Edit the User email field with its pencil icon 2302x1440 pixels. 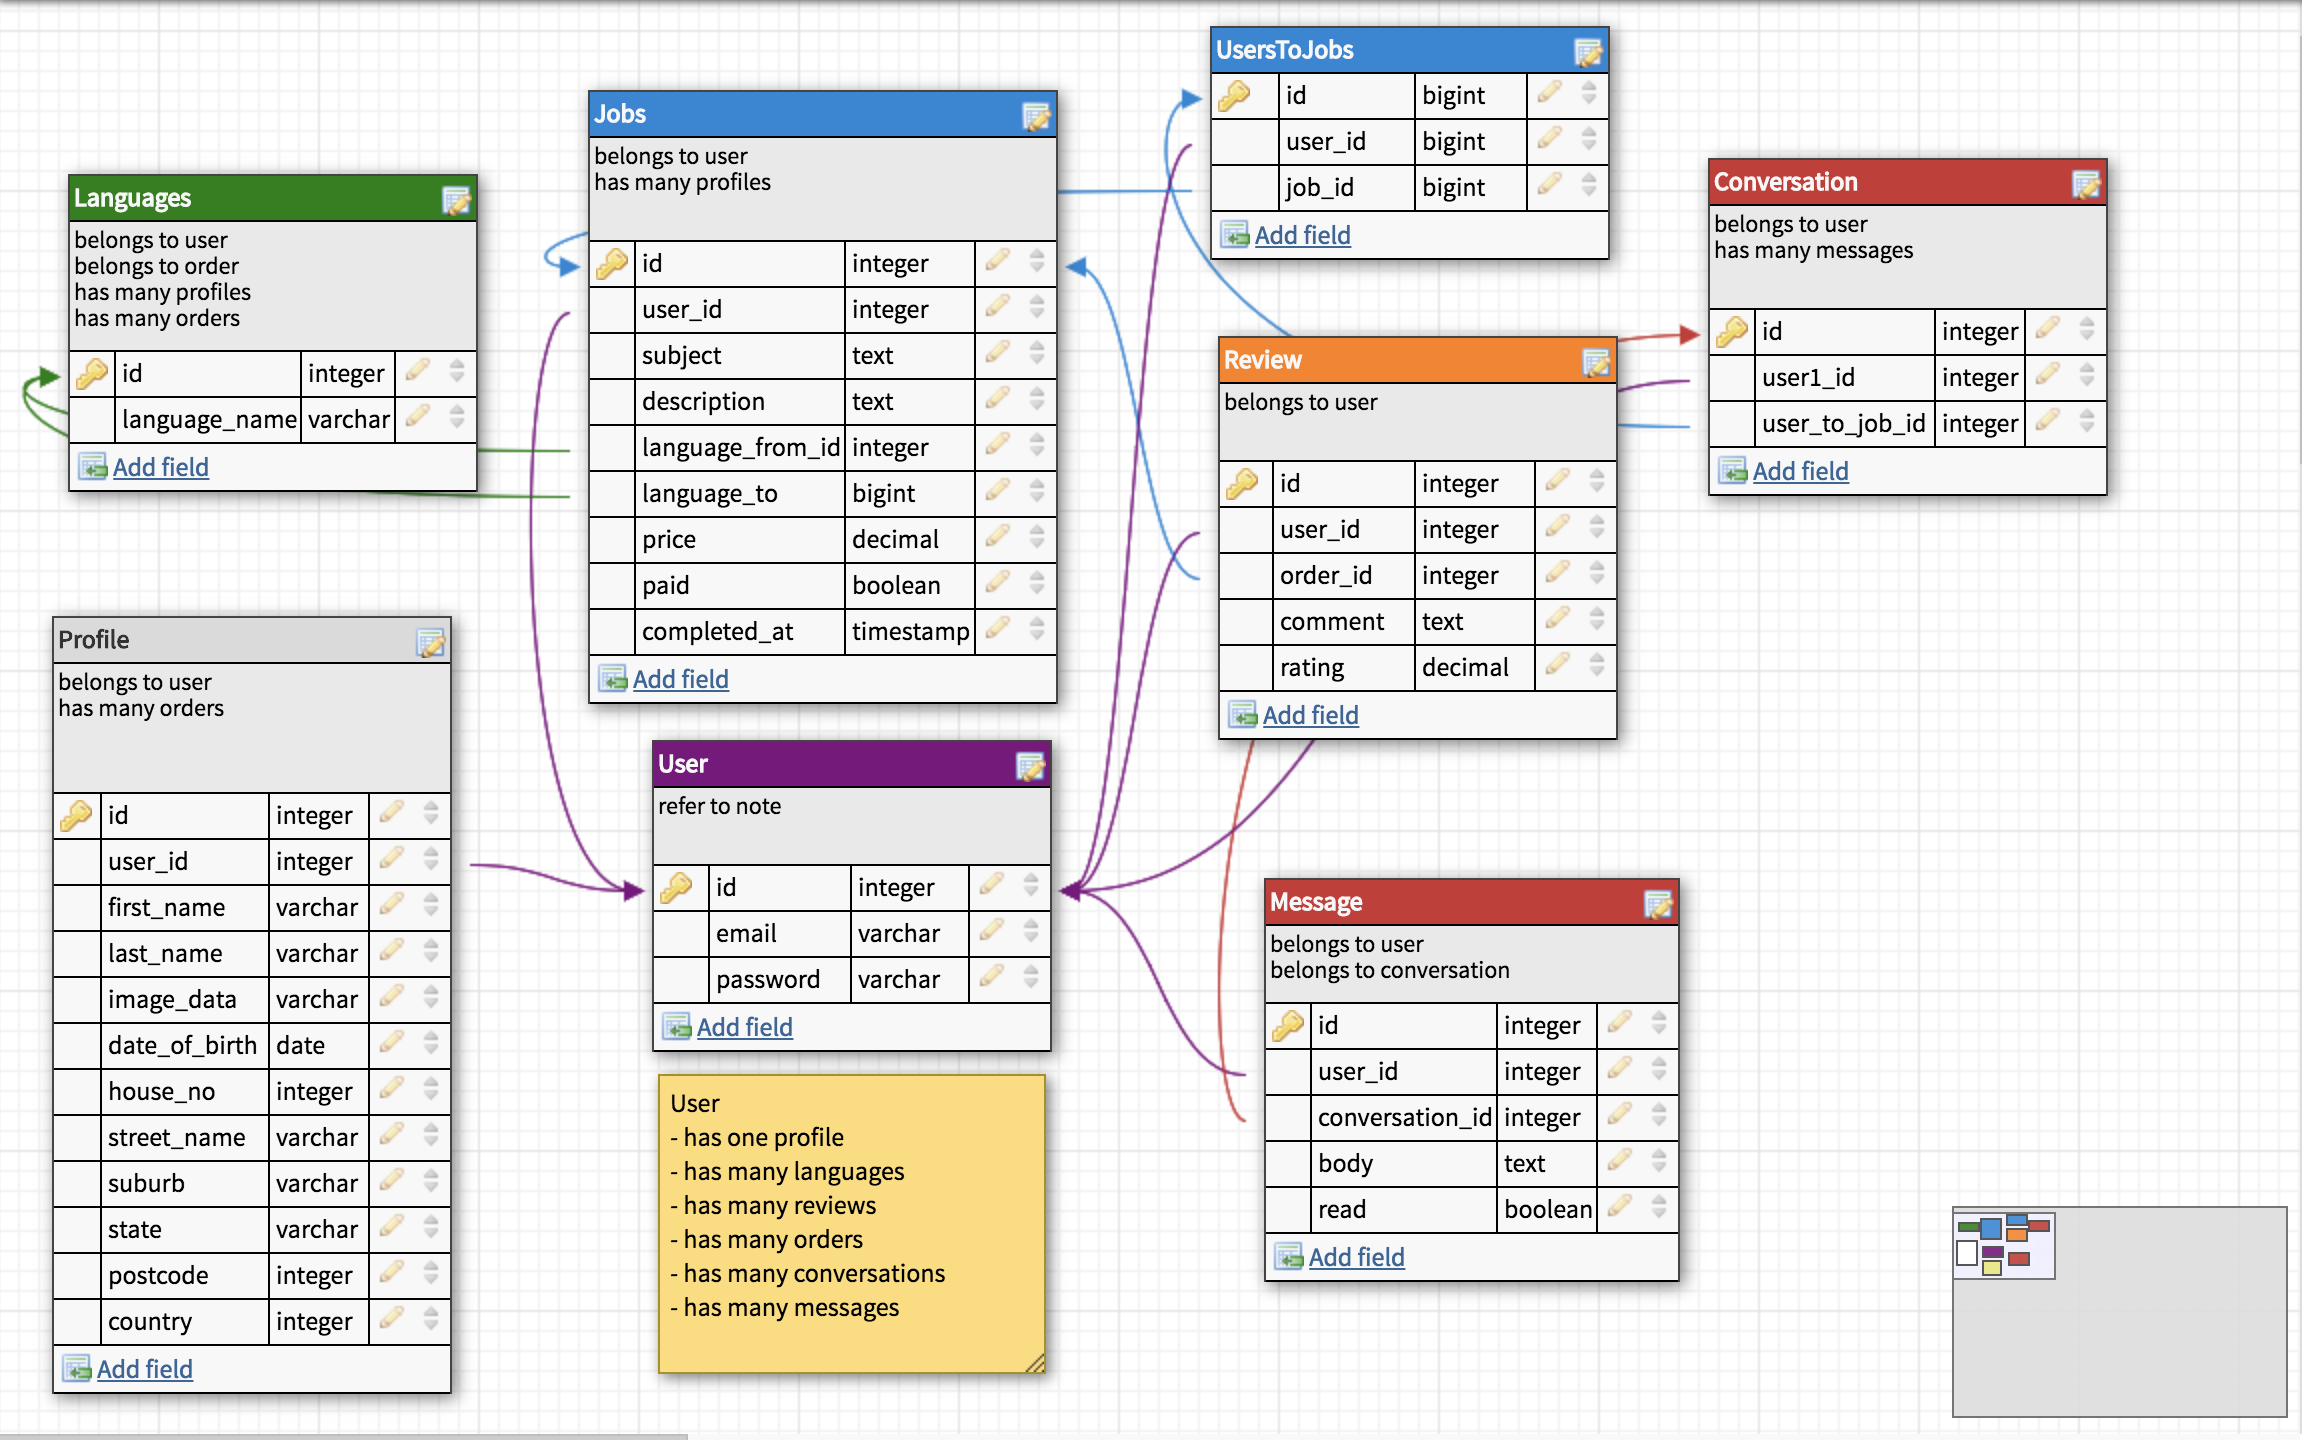(991, 931)
